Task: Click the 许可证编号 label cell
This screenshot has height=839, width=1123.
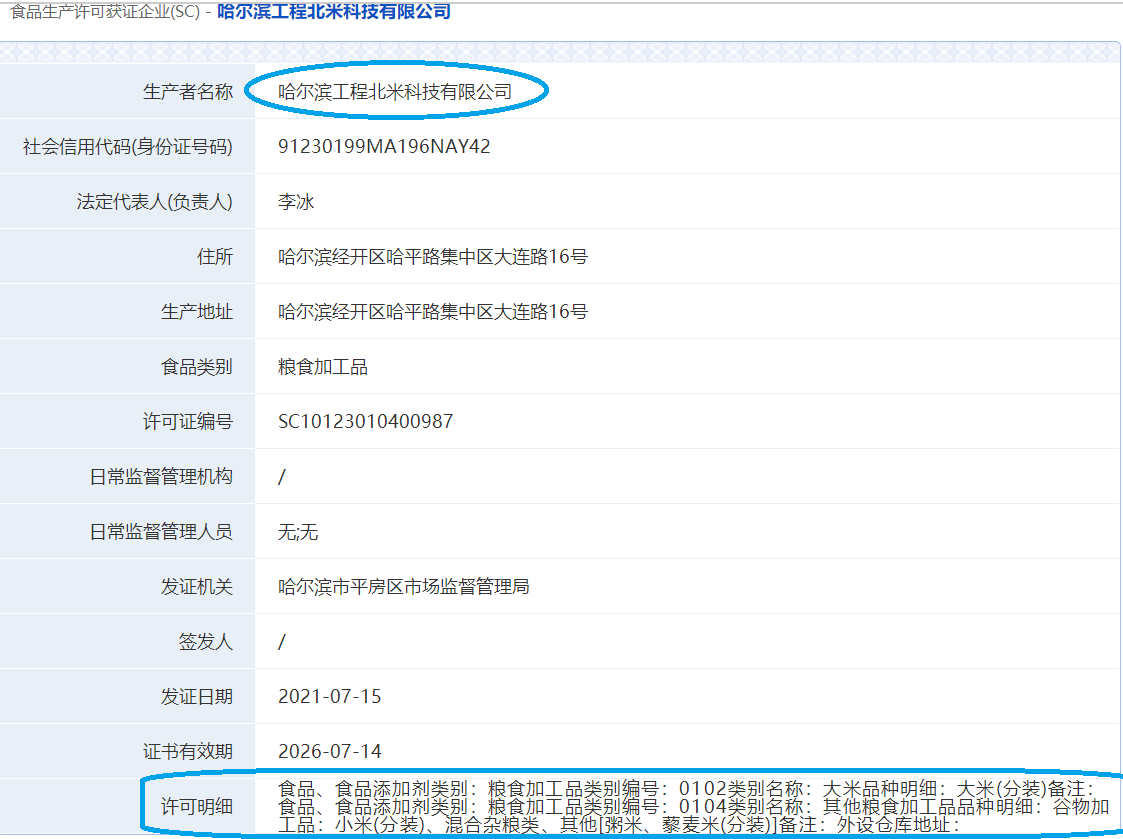Action: 127,421
